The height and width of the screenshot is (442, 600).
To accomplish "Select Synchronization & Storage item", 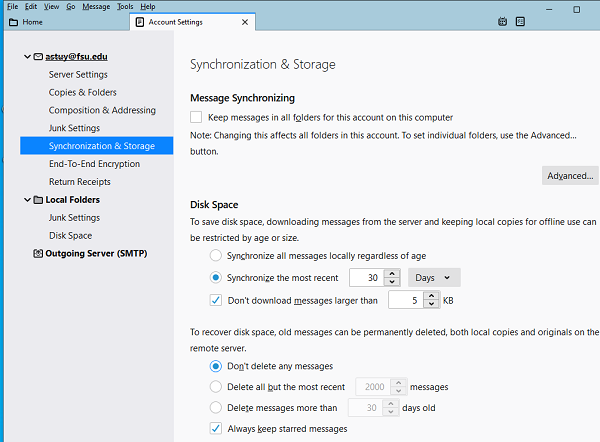I will [x=96, y=146].
